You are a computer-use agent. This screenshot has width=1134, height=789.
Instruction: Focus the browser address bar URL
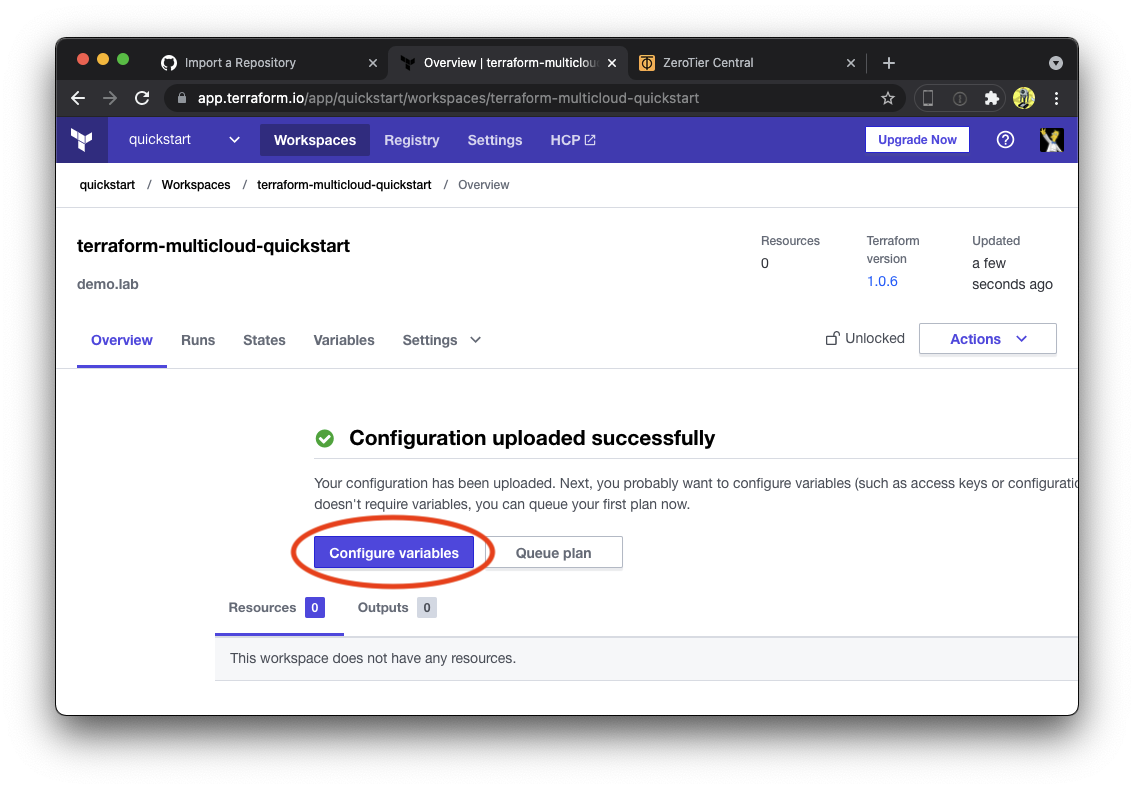tap(448, 98)
